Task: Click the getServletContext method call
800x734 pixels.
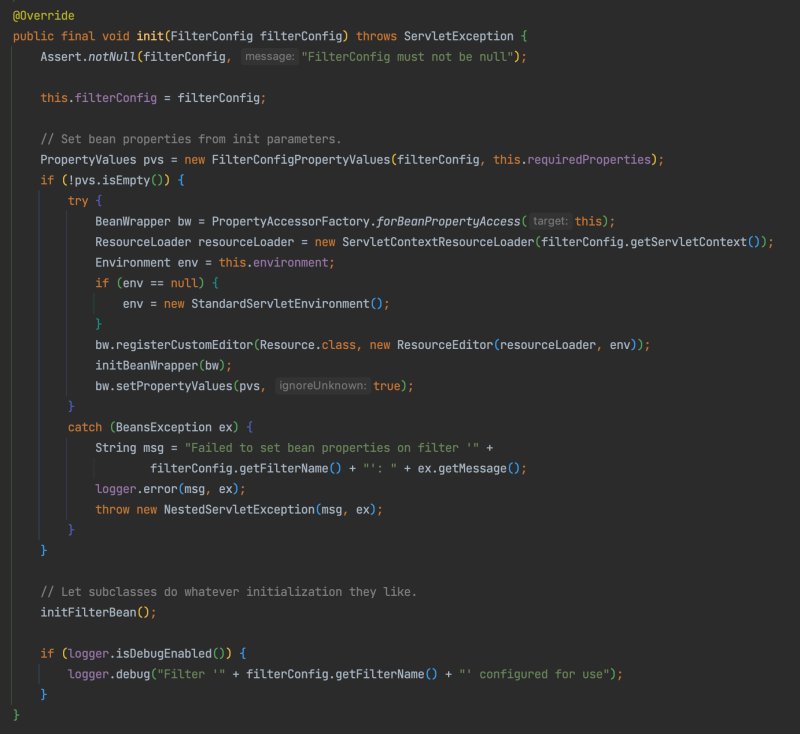Action: [x=688, y=242]
